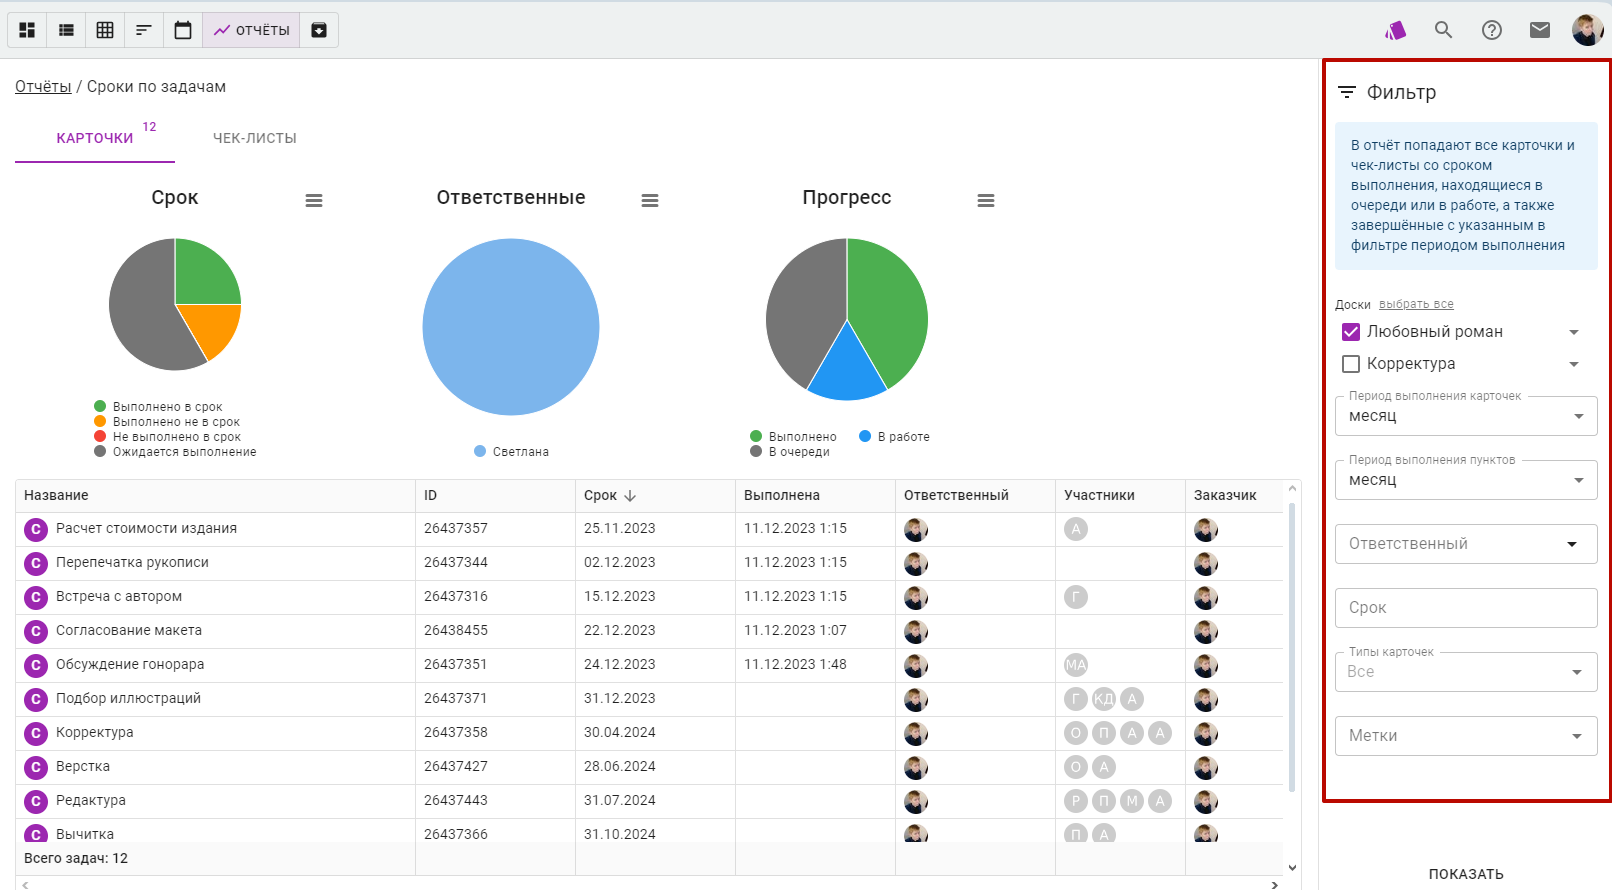
Task: Open the Ответственный dropdown
Action: (x=1466, y=544)
